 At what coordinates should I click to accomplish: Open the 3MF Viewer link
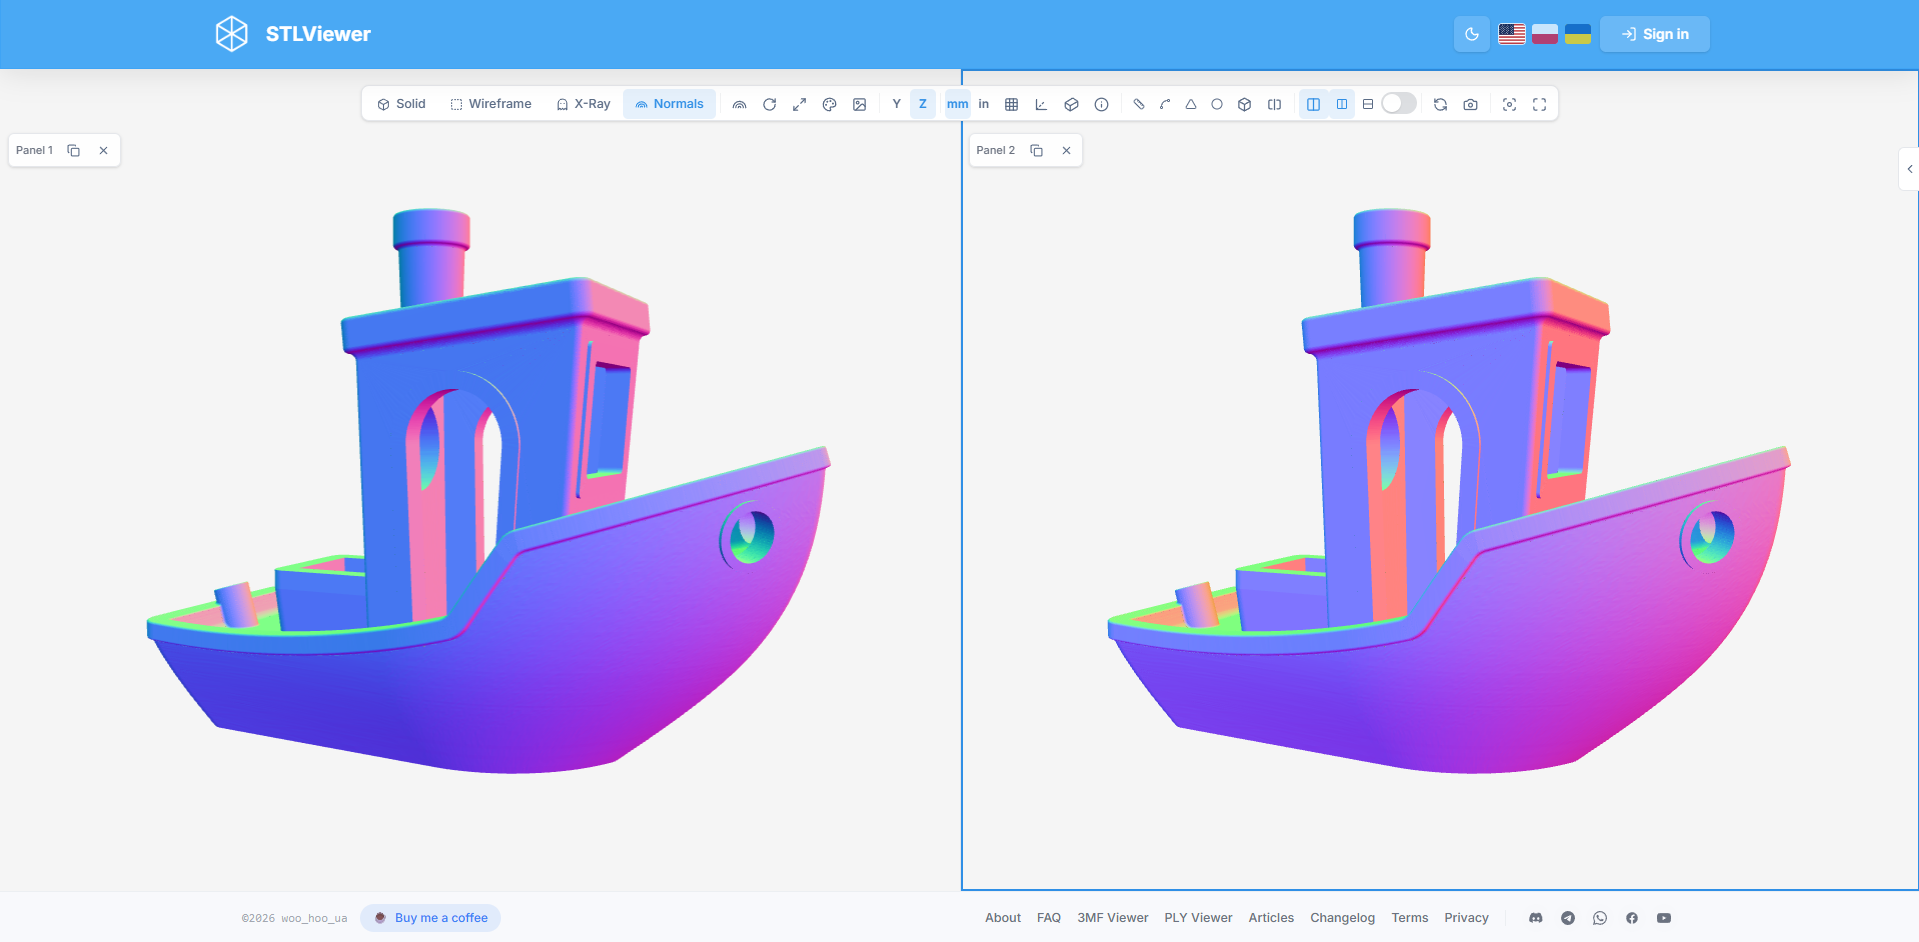click(1113, 918)
